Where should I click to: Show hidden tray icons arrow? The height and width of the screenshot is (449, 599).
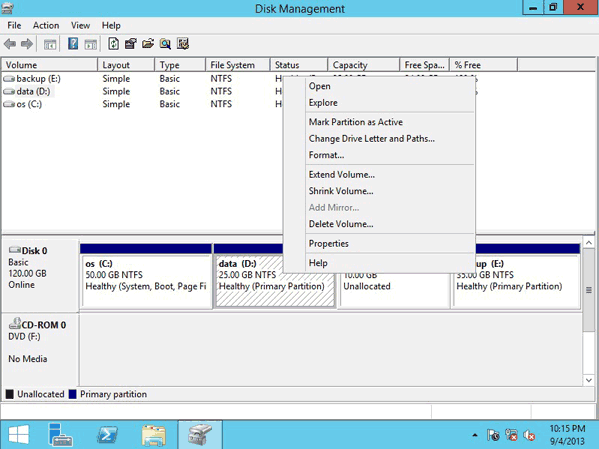(x=475, y=435)
